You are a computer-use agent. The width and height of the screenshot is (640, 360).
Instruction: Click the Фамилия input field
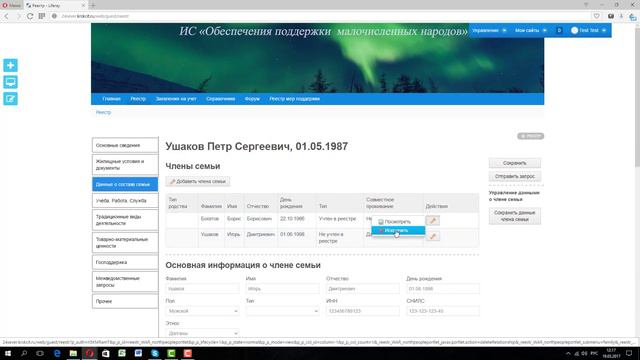point(202,289)
